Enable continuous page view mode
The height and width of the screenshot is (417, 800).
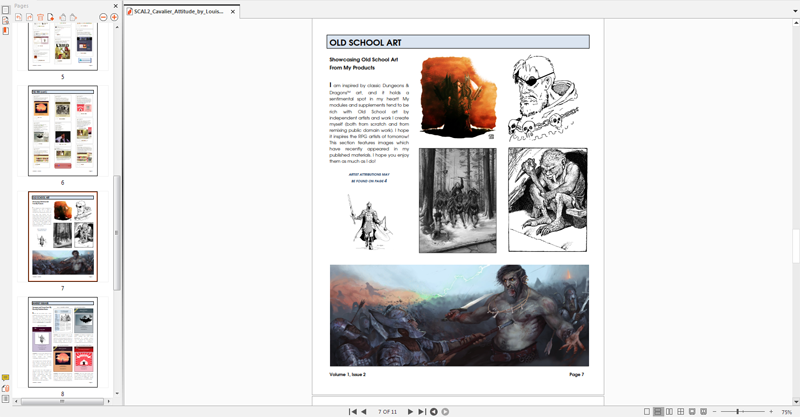coord(658,411)
